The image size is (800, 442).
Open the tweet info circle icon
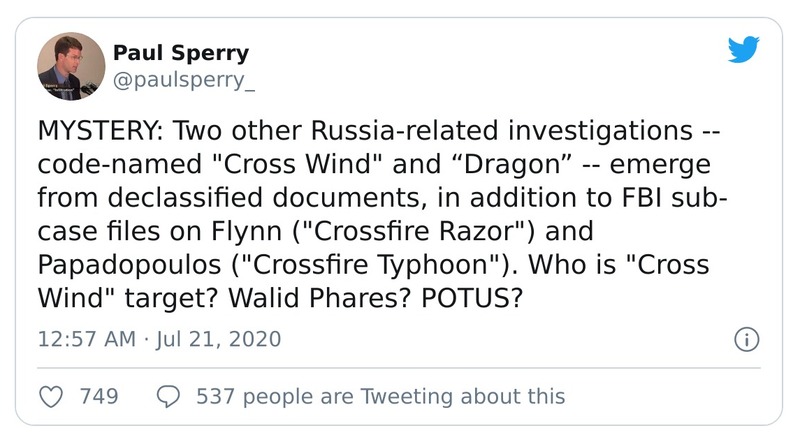click(x=746, y=339)
